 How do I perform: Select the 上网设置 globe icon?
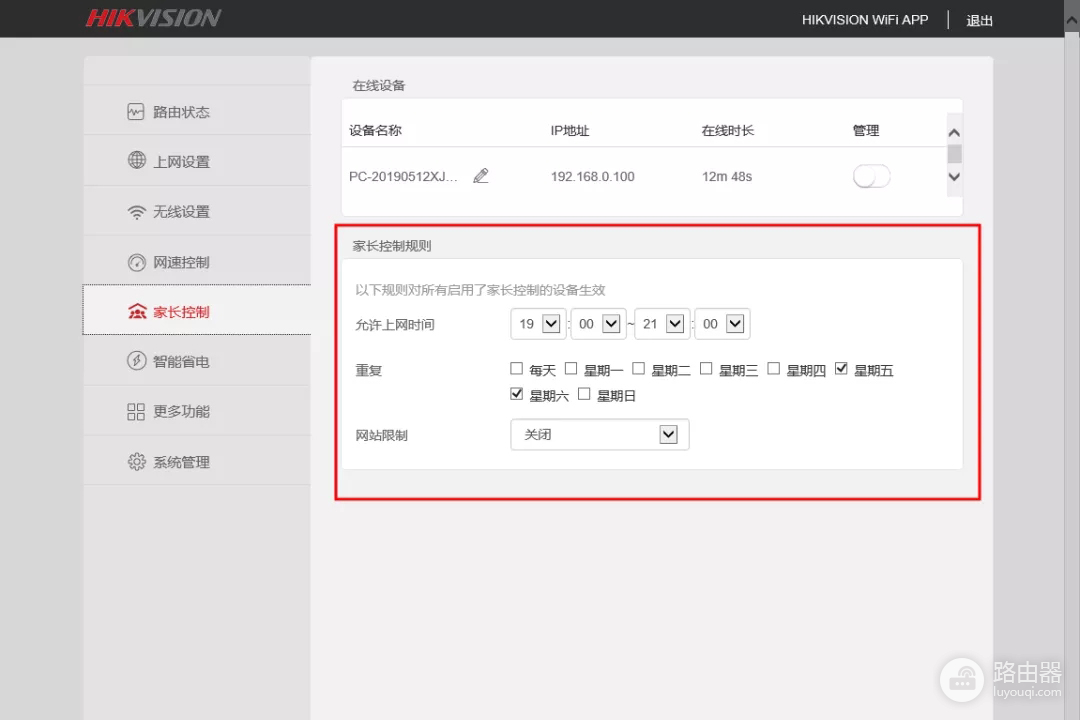[x=137, y=161]
